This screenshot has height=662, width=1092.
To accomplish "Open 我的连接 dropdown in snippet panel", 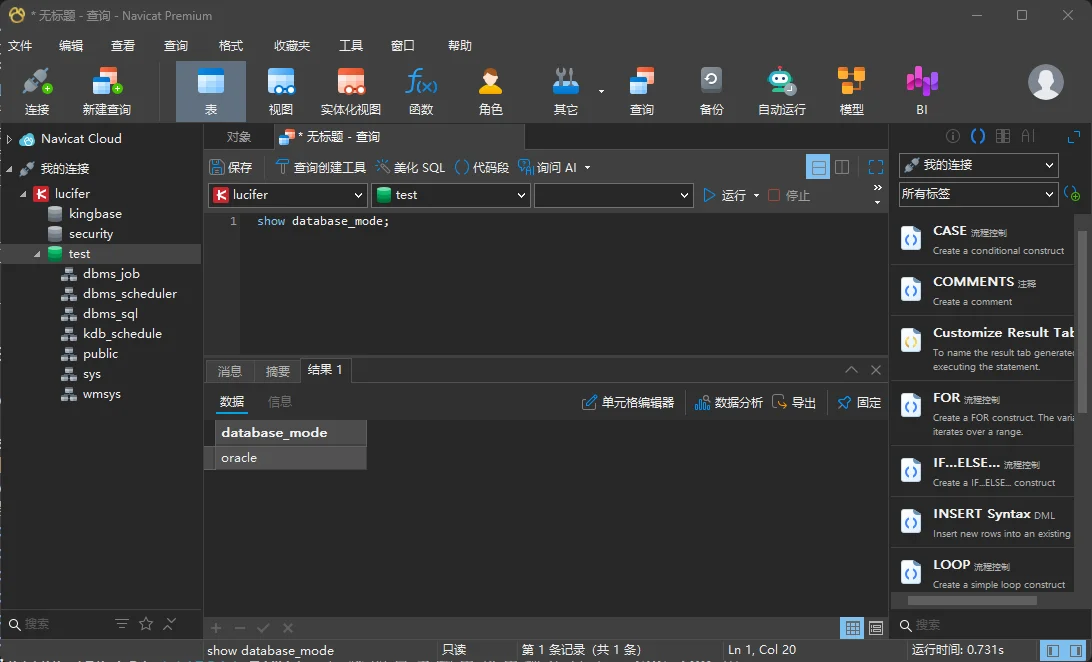I will [x=978, y=165].
